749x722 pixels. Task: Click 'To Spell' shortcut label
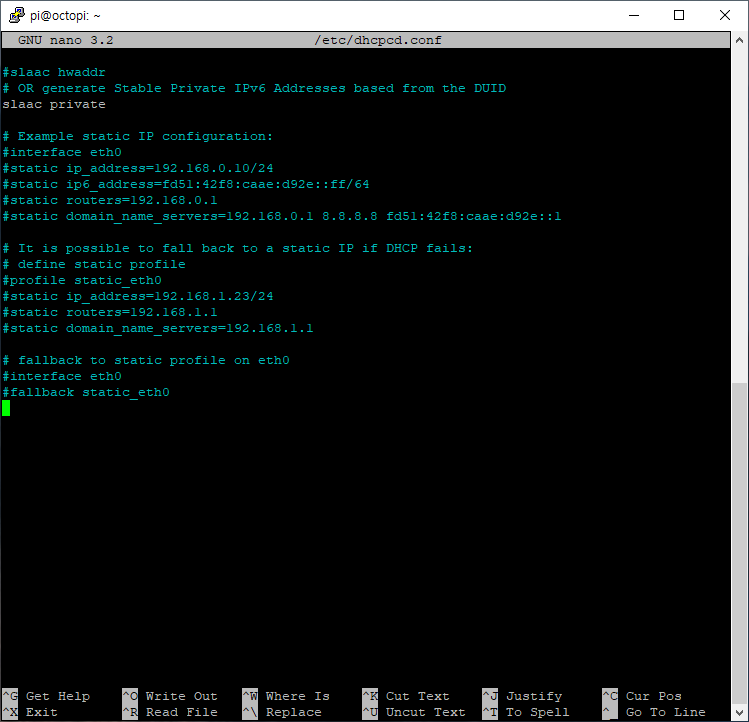(x=537, y=712)
